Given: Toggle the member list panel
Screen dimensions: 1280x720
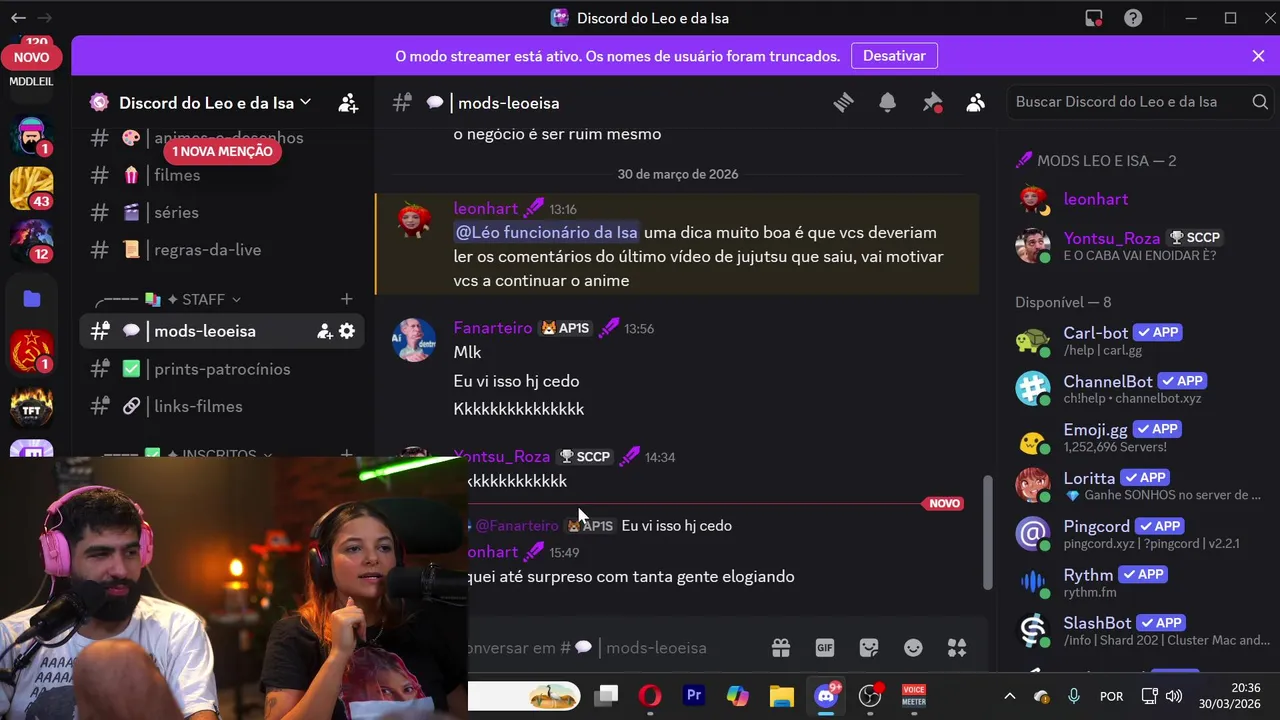Looking at the screenshot, I should click(x=976, y=102).
